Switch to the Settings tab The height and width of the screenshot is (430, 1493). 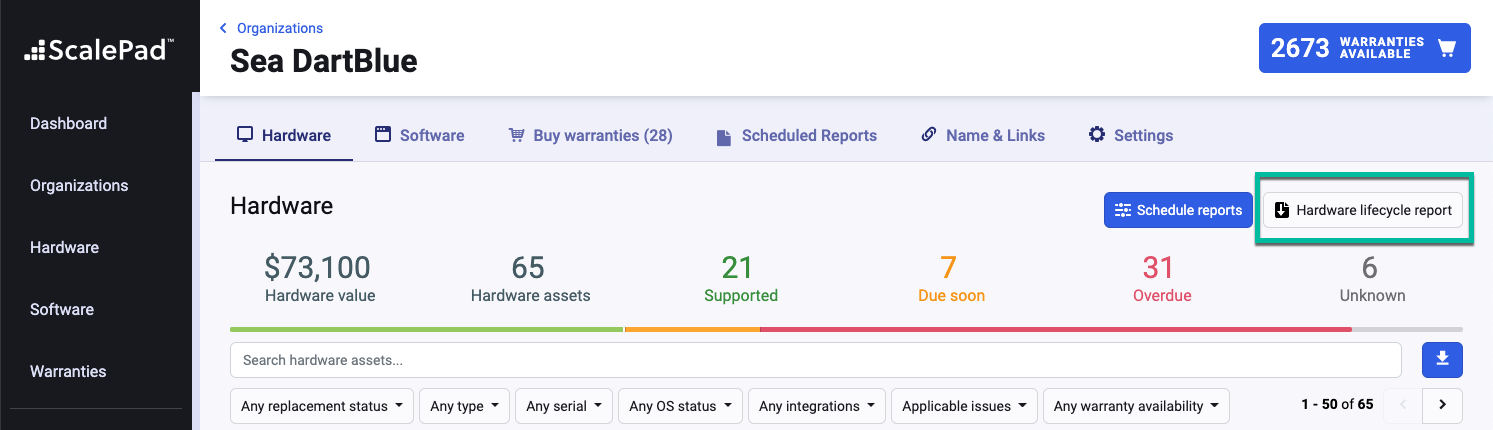coord(1131,135)
